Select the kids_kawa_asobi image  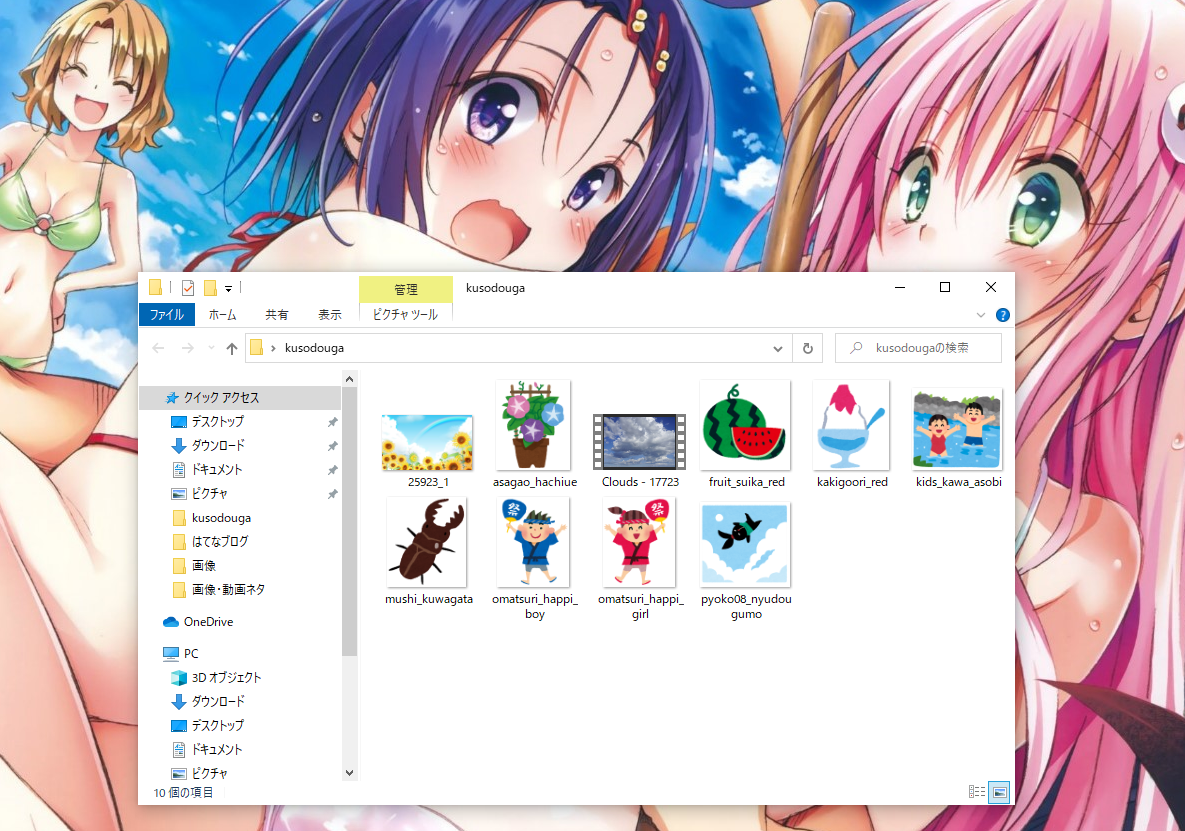click(958, 438)
